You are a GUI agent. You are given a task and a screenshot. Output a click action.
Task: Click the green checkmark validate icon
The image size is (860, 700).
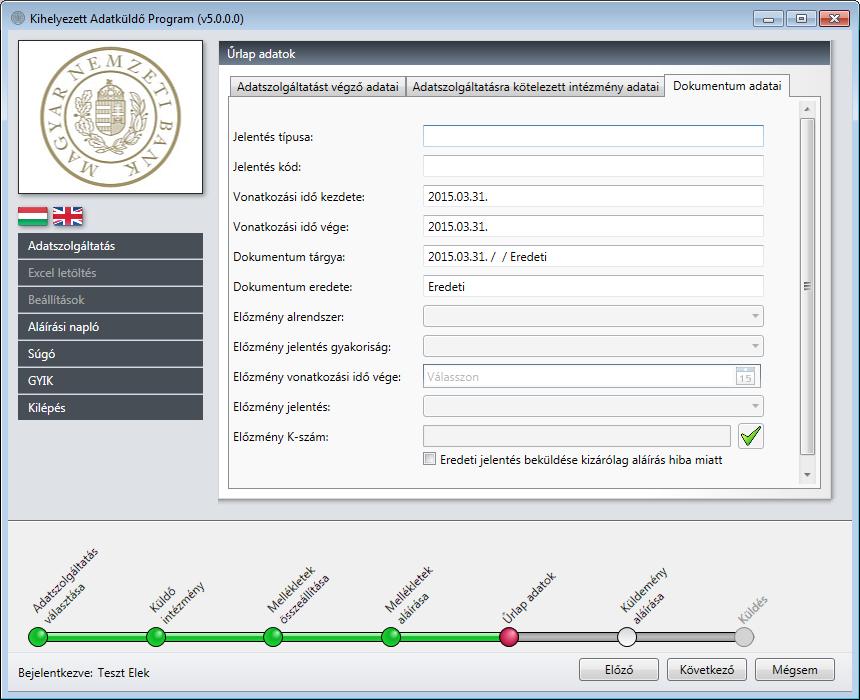coord(750,437)
